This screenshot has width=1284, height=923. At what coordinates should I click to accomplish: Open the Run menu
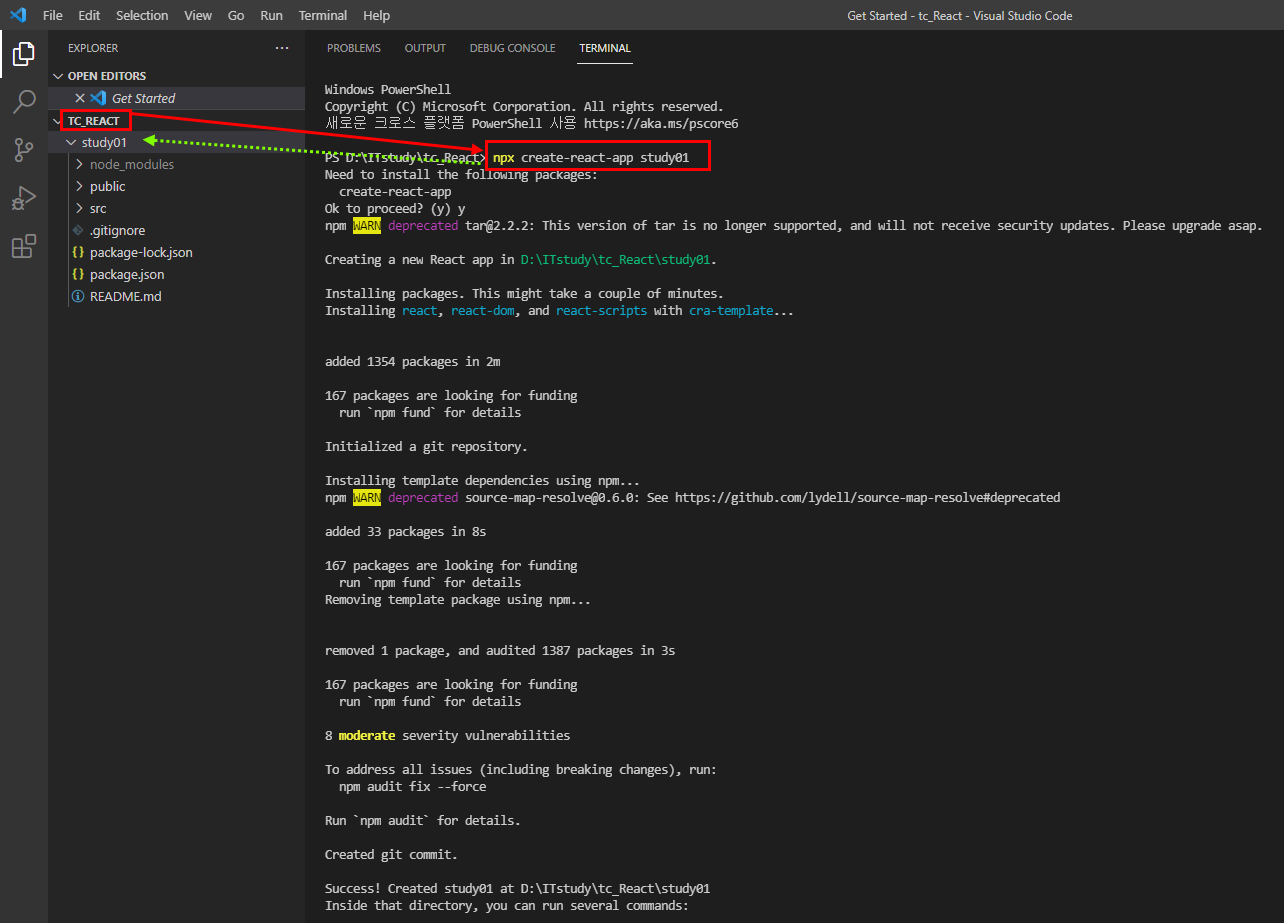click(271, 15)
